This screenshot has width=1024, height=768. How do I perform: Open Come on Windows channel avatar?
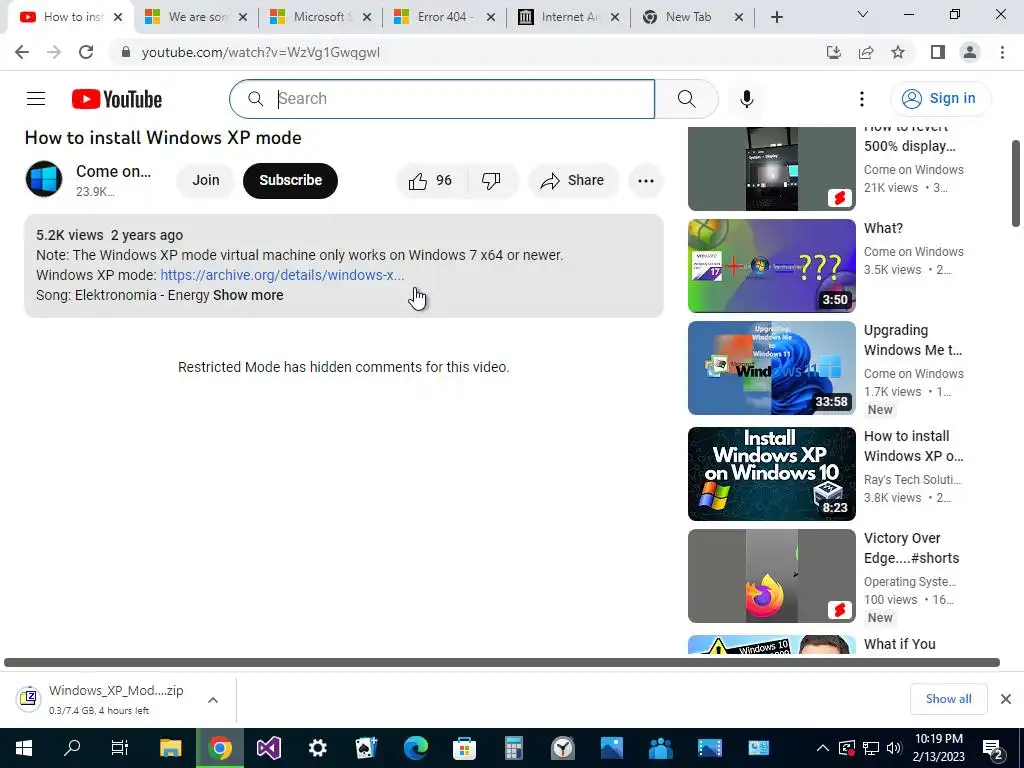(44, 179)
